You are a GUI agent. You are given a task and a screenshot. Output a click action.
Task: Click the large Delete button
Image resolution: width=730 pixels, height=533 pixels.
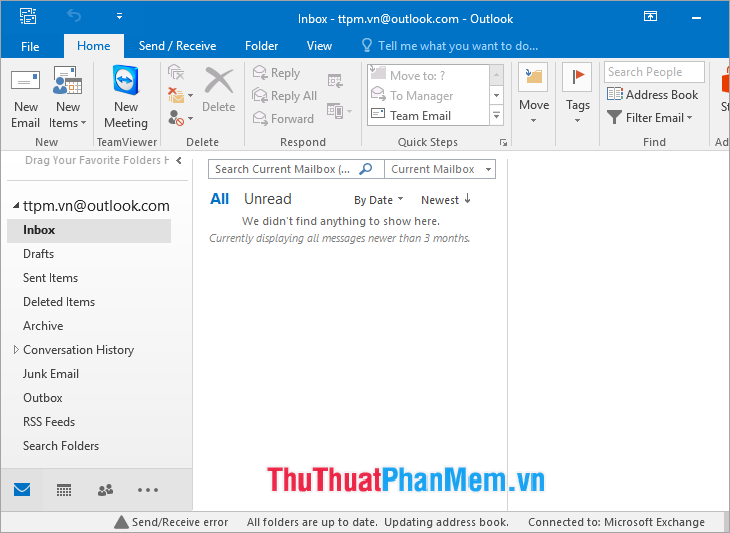click(218, 90)
